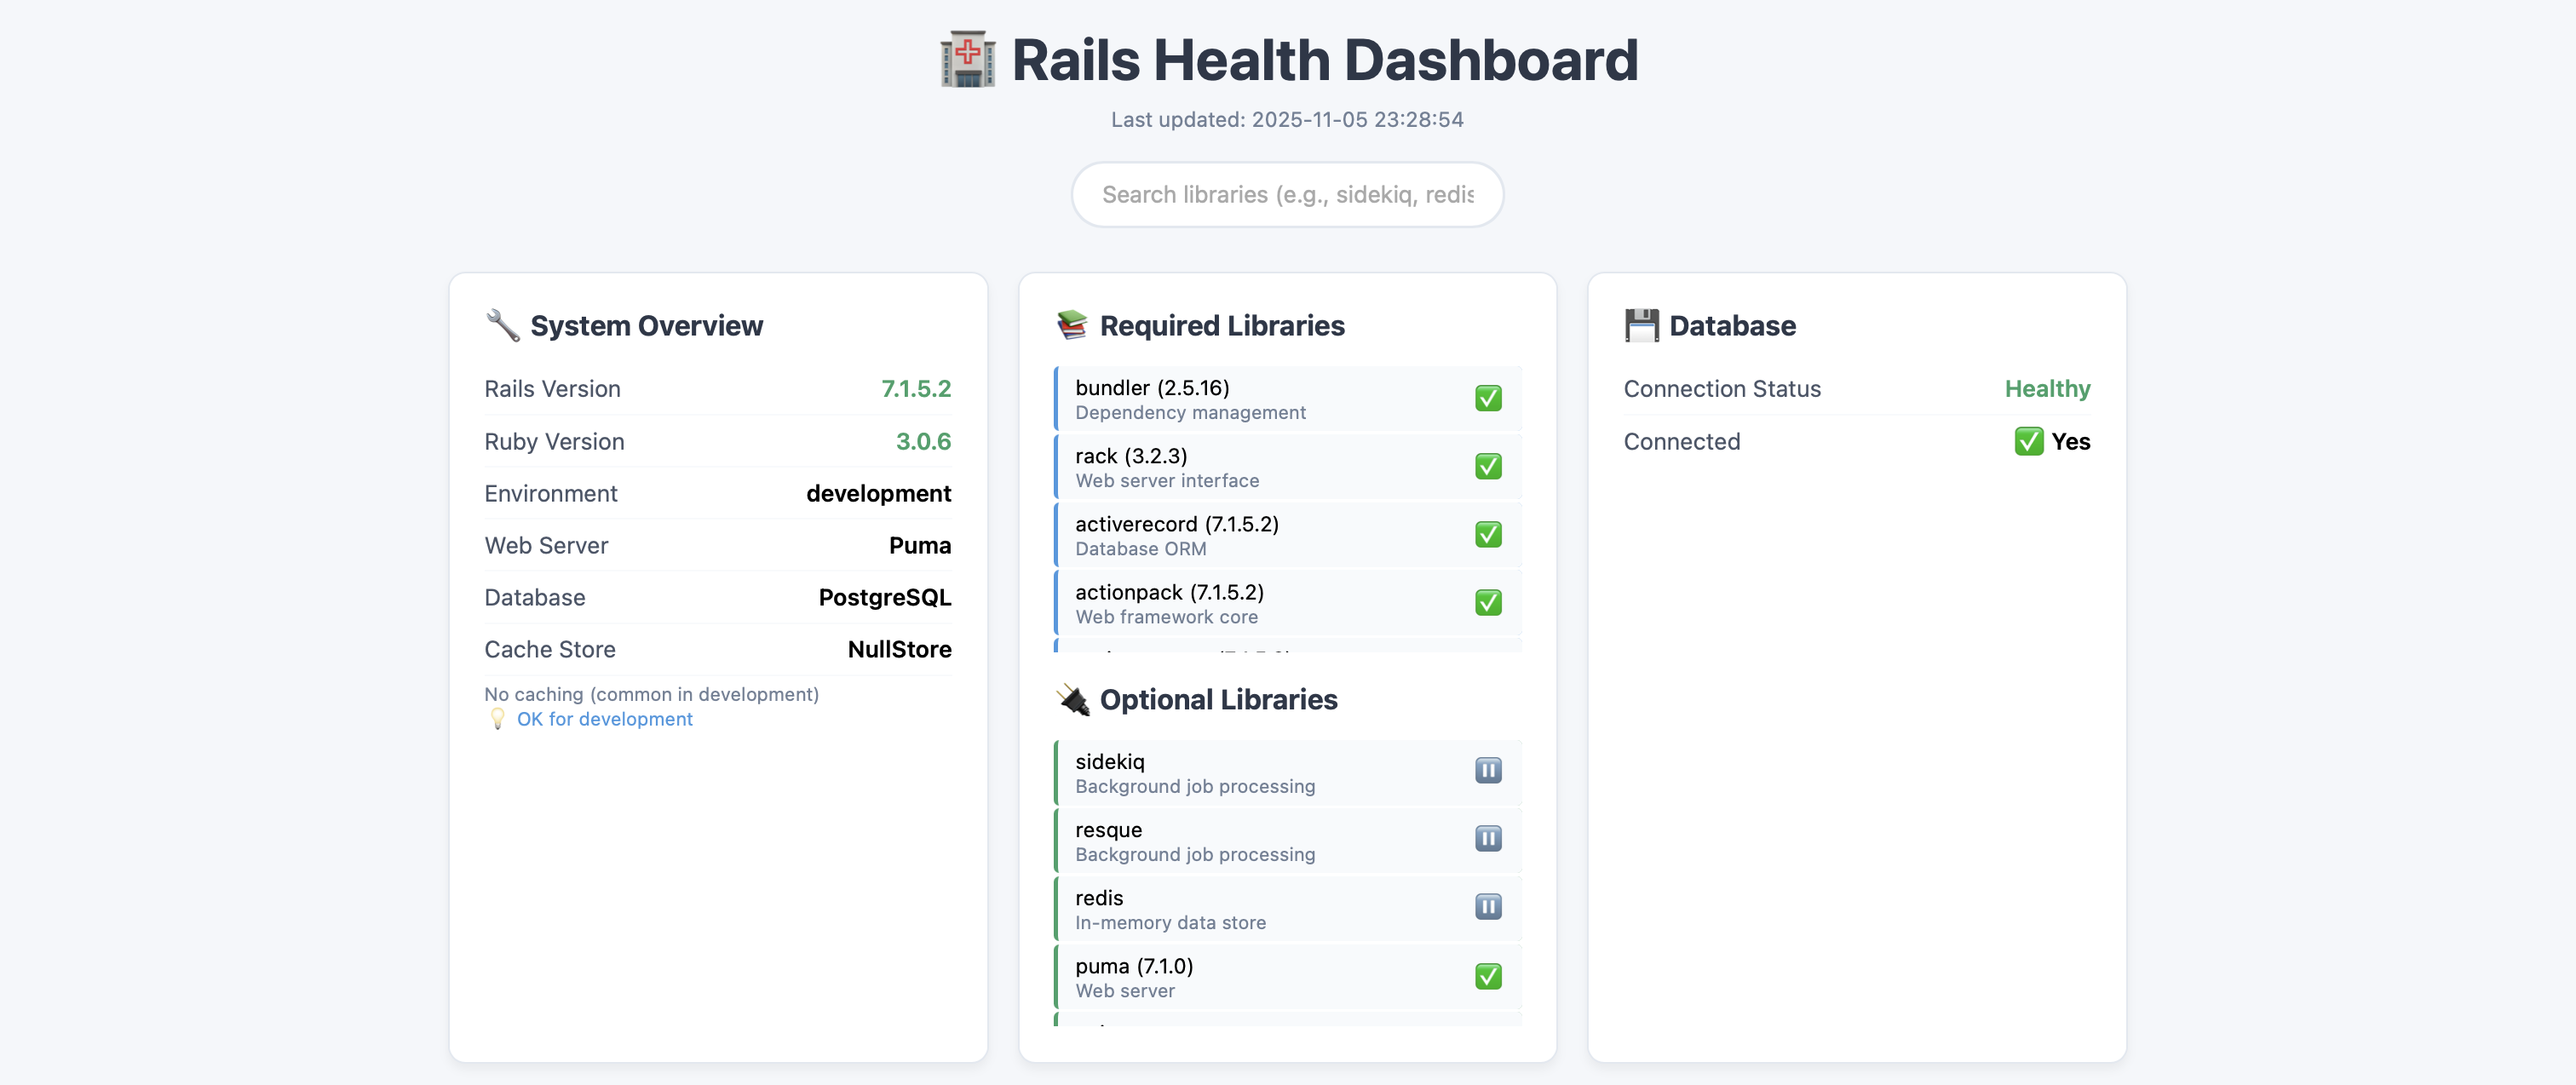Click the Connected checkbox in Database panel
Viewport: 2576px width, 1085px height.
click(2028, 441)
